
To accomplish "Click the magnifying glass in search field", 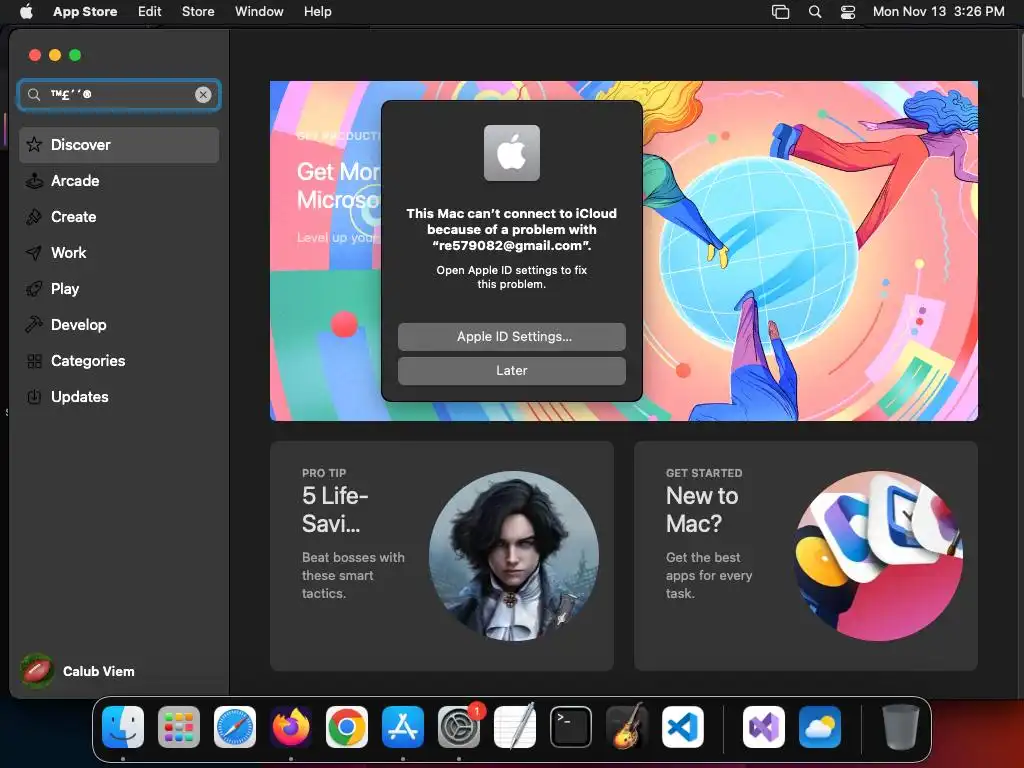I will tap(33, 95).
